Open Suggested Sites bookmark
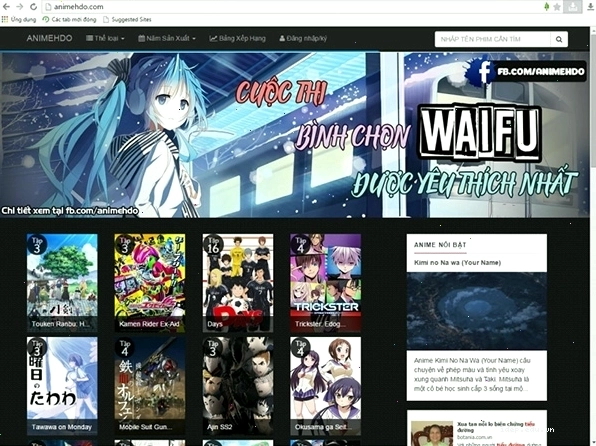The width and height of the screenshot is (596, 446). (x=127, y=19)
